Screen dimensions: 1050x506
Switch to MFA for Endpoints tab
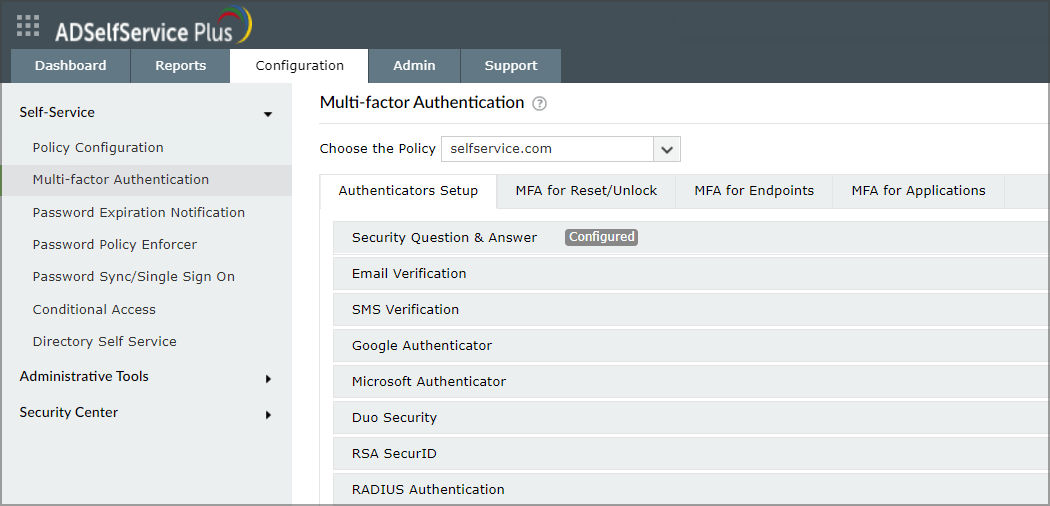tap(754, 191)
